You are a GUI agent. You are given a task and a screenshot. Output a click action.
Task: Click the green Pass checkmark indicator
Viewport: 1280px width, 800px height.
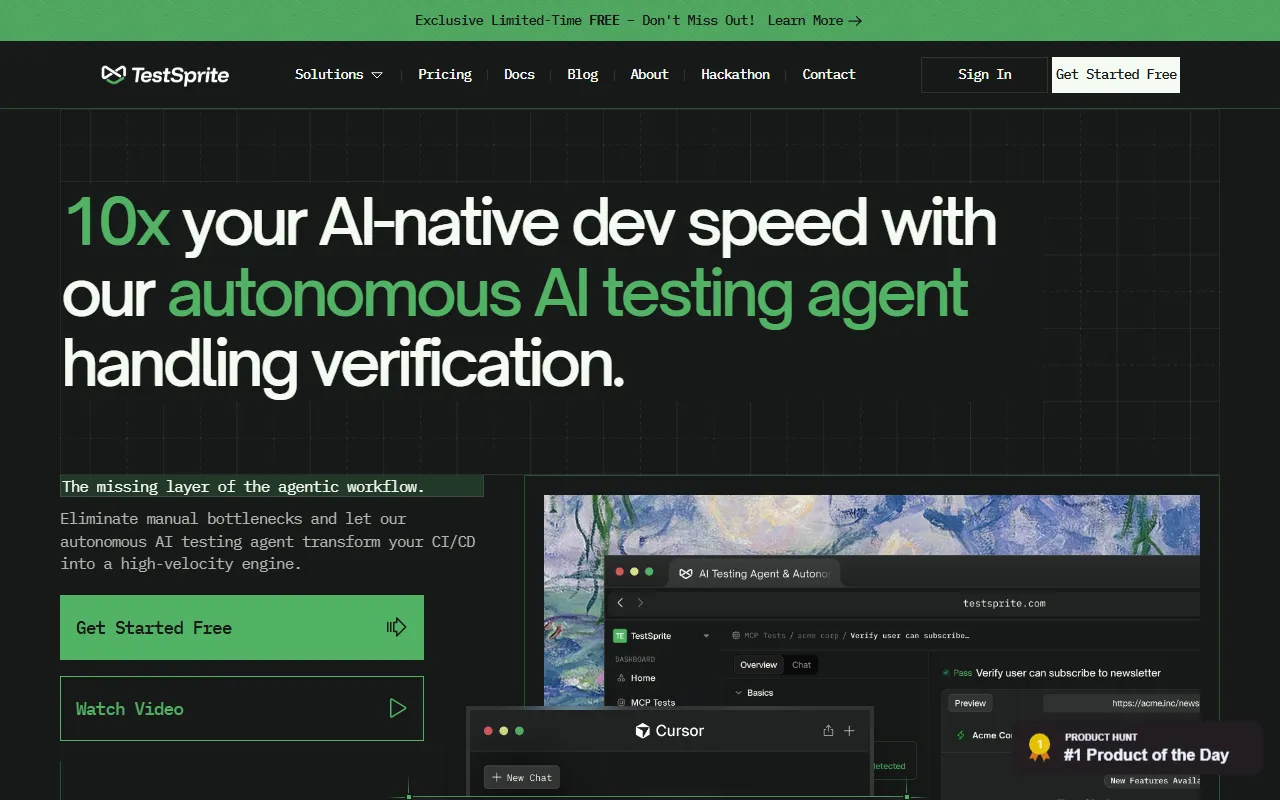946,673
